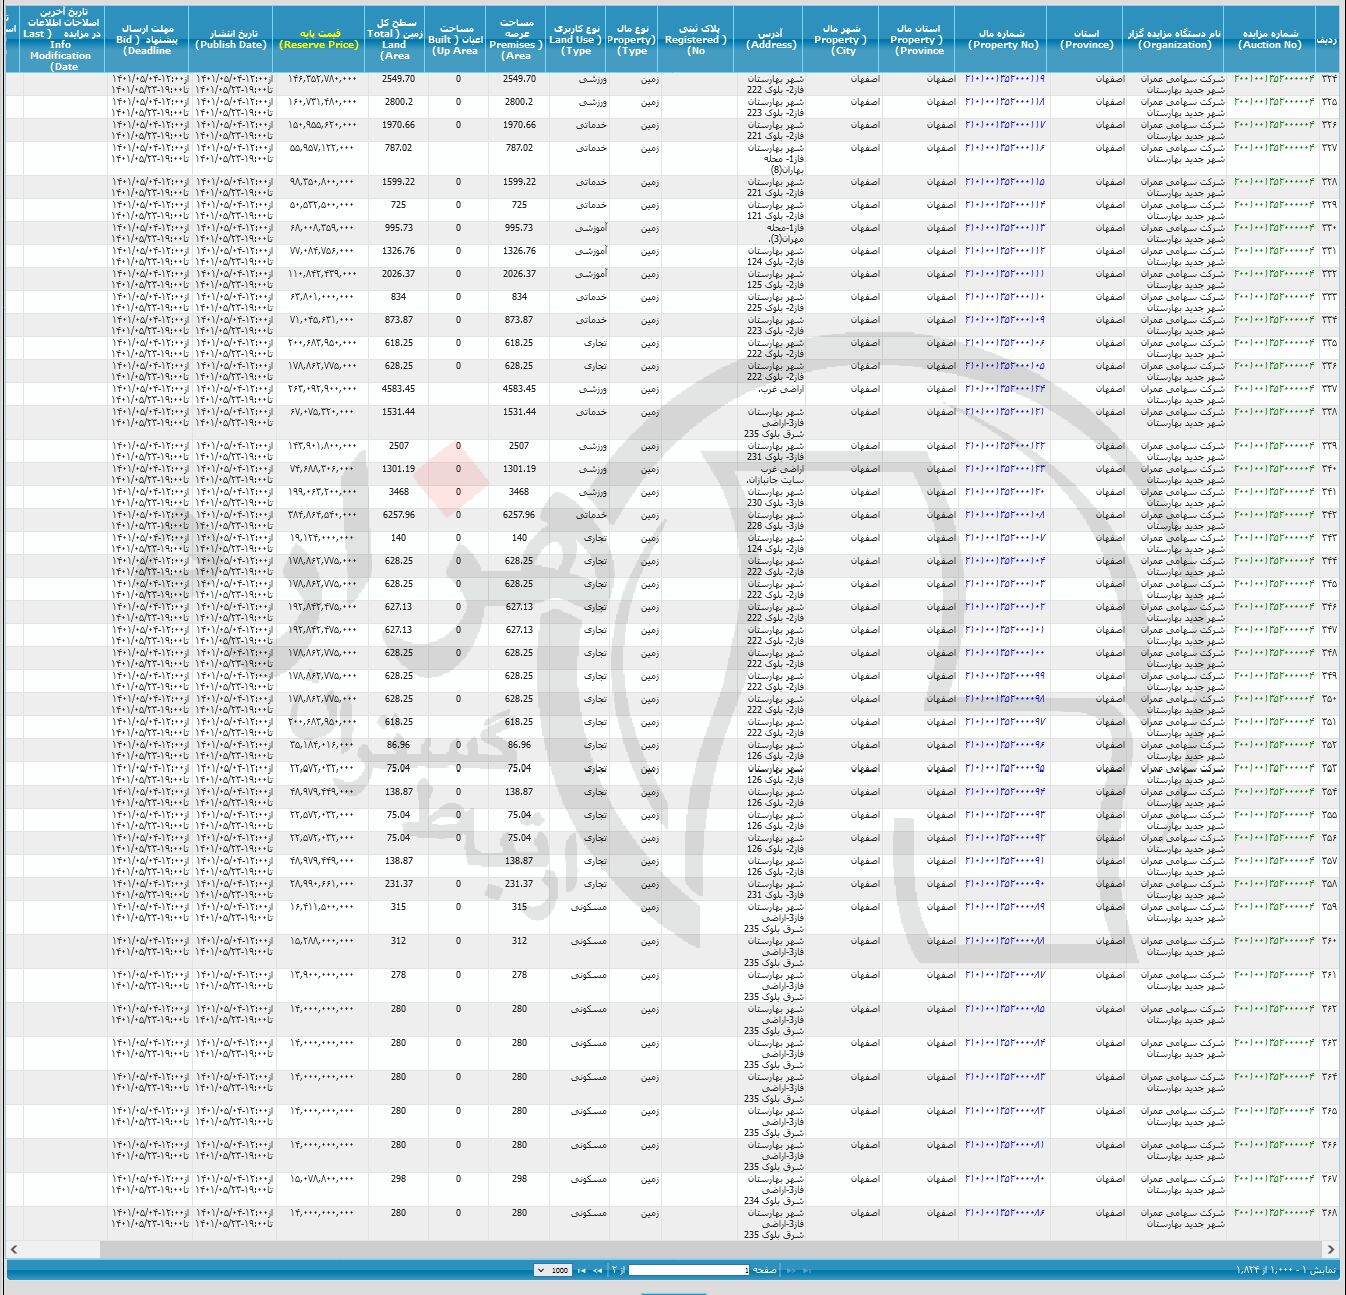Click the Land Use Type column header
Viewport: 1346px width, 1295px height.
pyautogui.click(x=577, y=39)
